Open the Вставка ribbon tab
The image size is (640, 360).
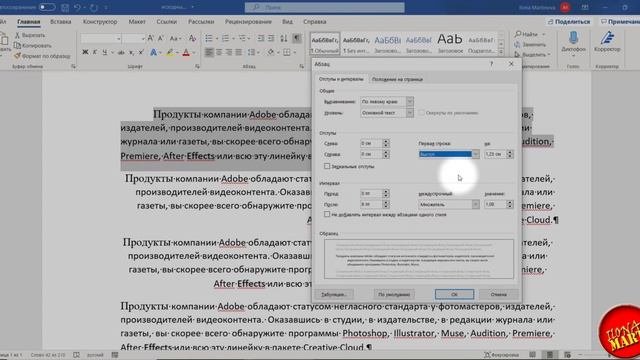[60, 22]
